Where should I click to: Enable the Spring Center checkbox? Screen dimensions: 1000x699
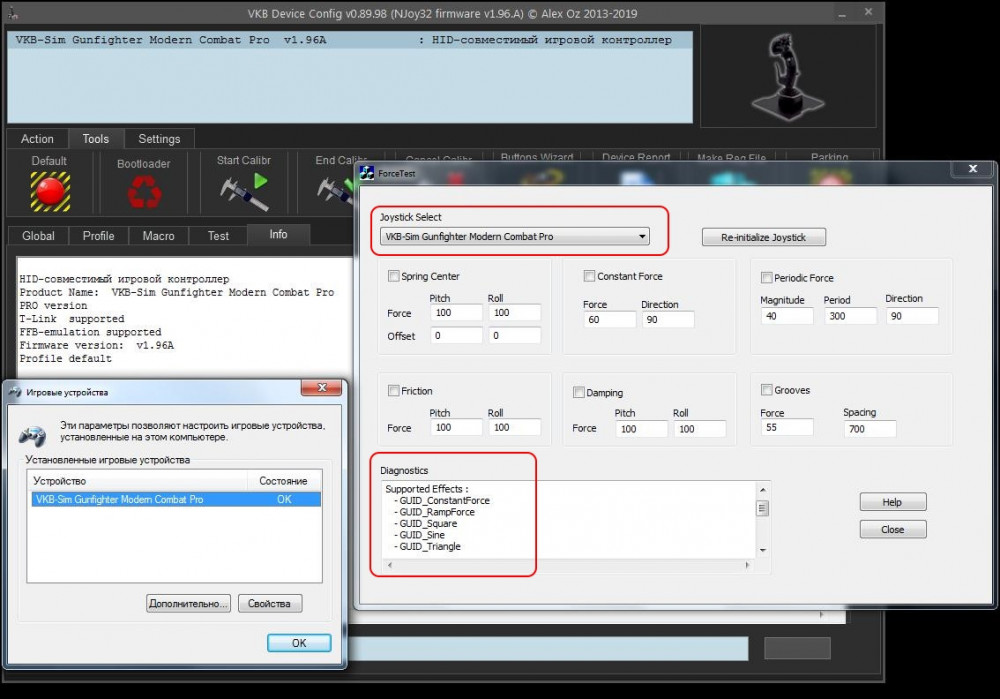(393, 276)
